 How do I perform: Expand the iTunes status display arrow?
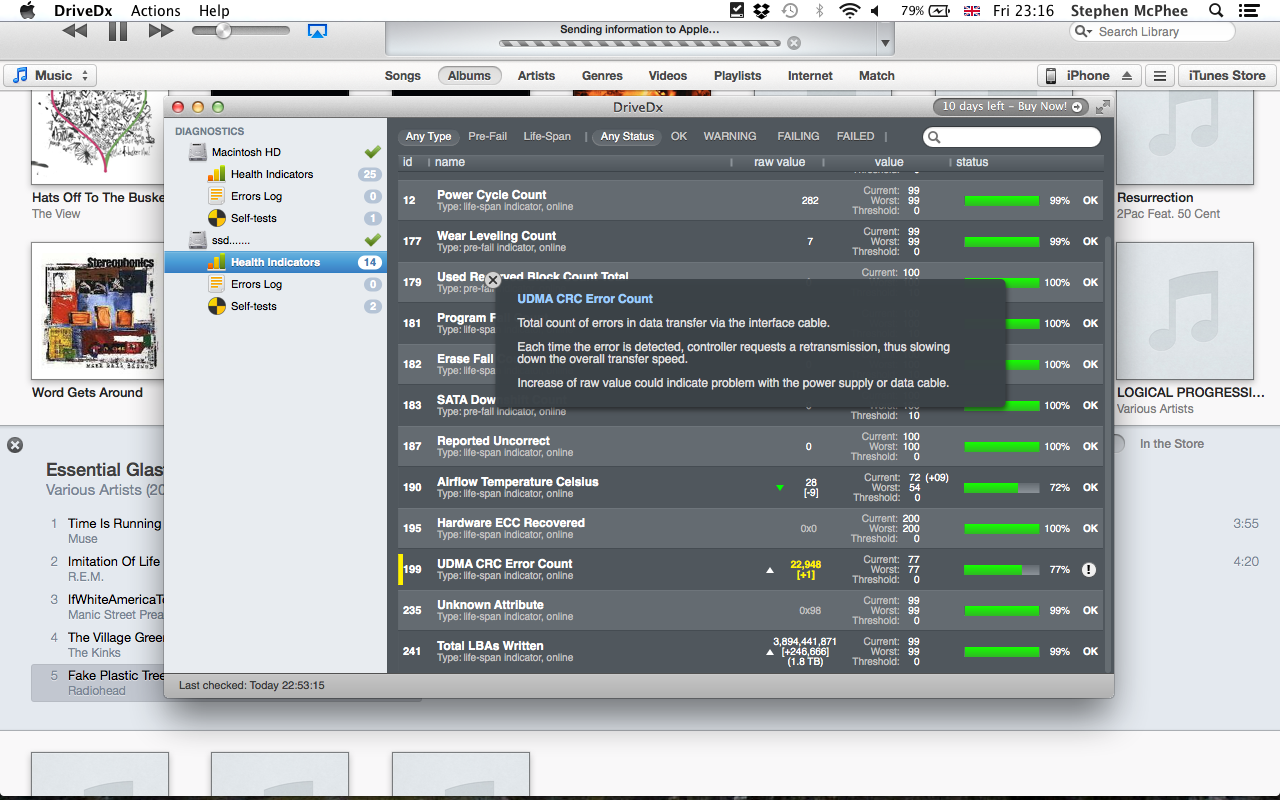tap(885, 44)
